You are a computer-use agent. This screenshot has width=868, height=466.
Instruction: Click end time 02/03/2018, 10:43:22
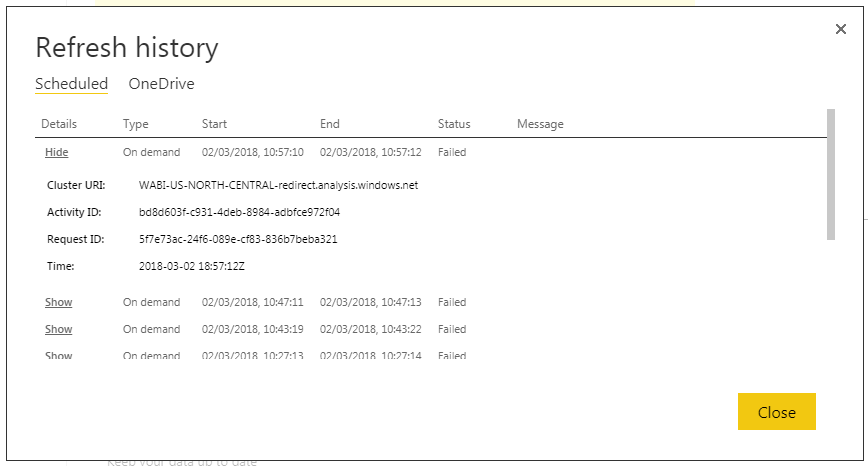coord(370,329)
